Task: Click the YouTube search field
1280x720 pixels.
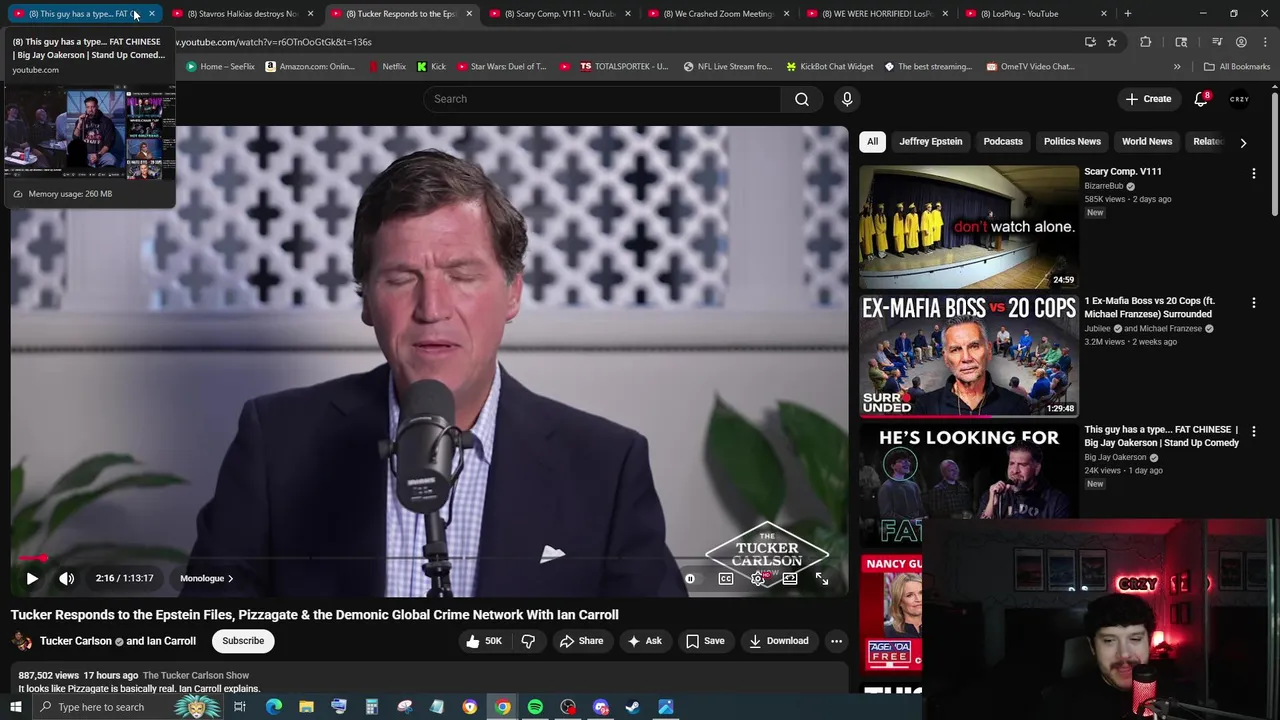Action: click(602, 99)
